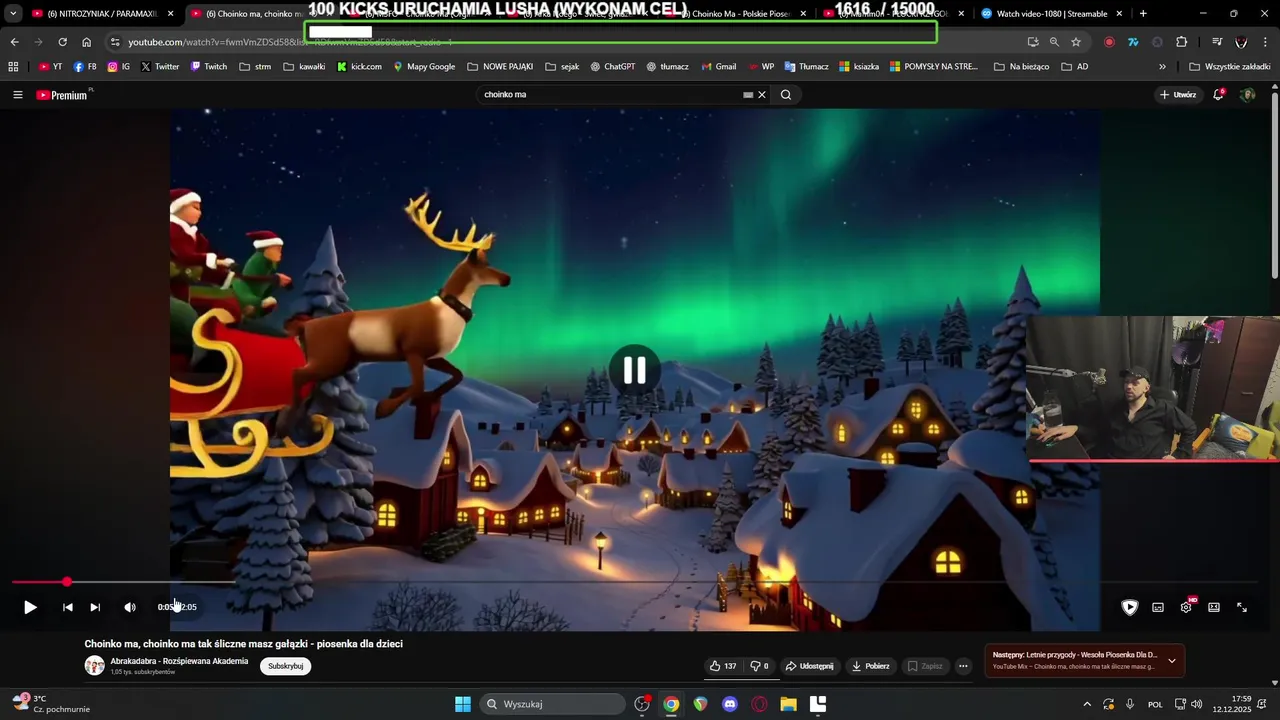Expand the Następny playlist panel chevron

(x=1172, y=661)
